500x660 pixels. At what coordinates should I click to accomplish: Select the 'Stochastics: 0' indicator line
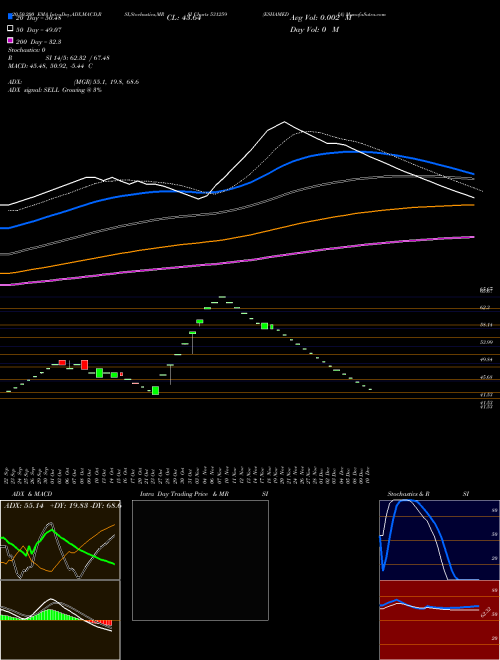(27, 50)
